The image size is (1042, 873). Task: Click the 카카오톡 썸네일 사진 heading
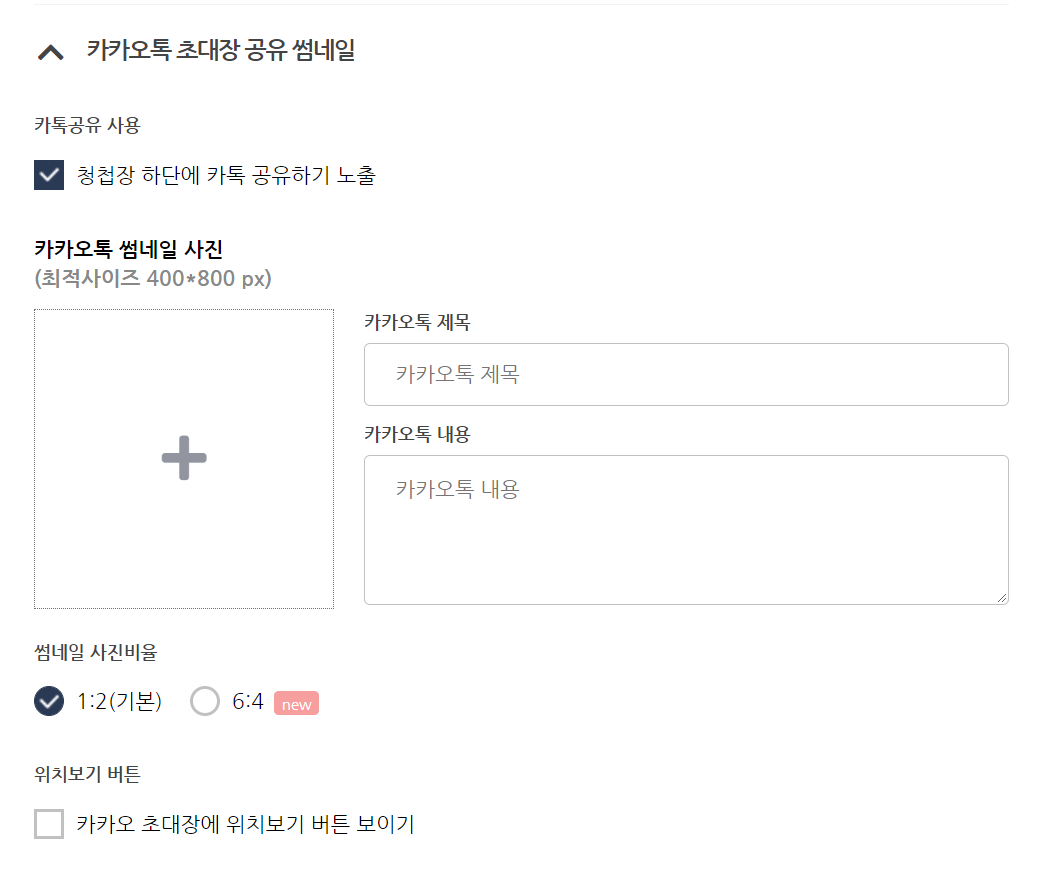(x=128, y=249)
